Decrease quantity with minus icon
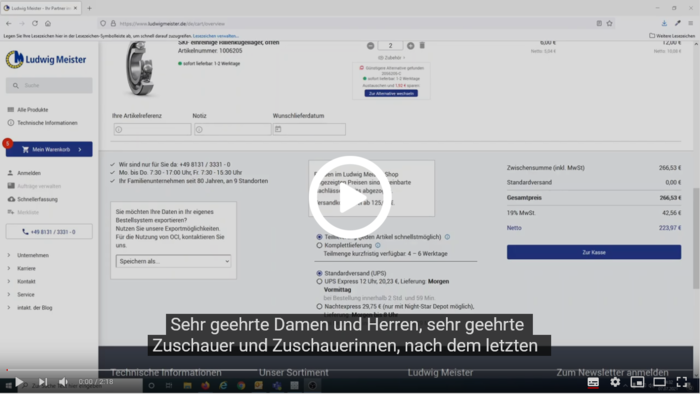This screenshot has width=700, height=394. coord(371,46)
